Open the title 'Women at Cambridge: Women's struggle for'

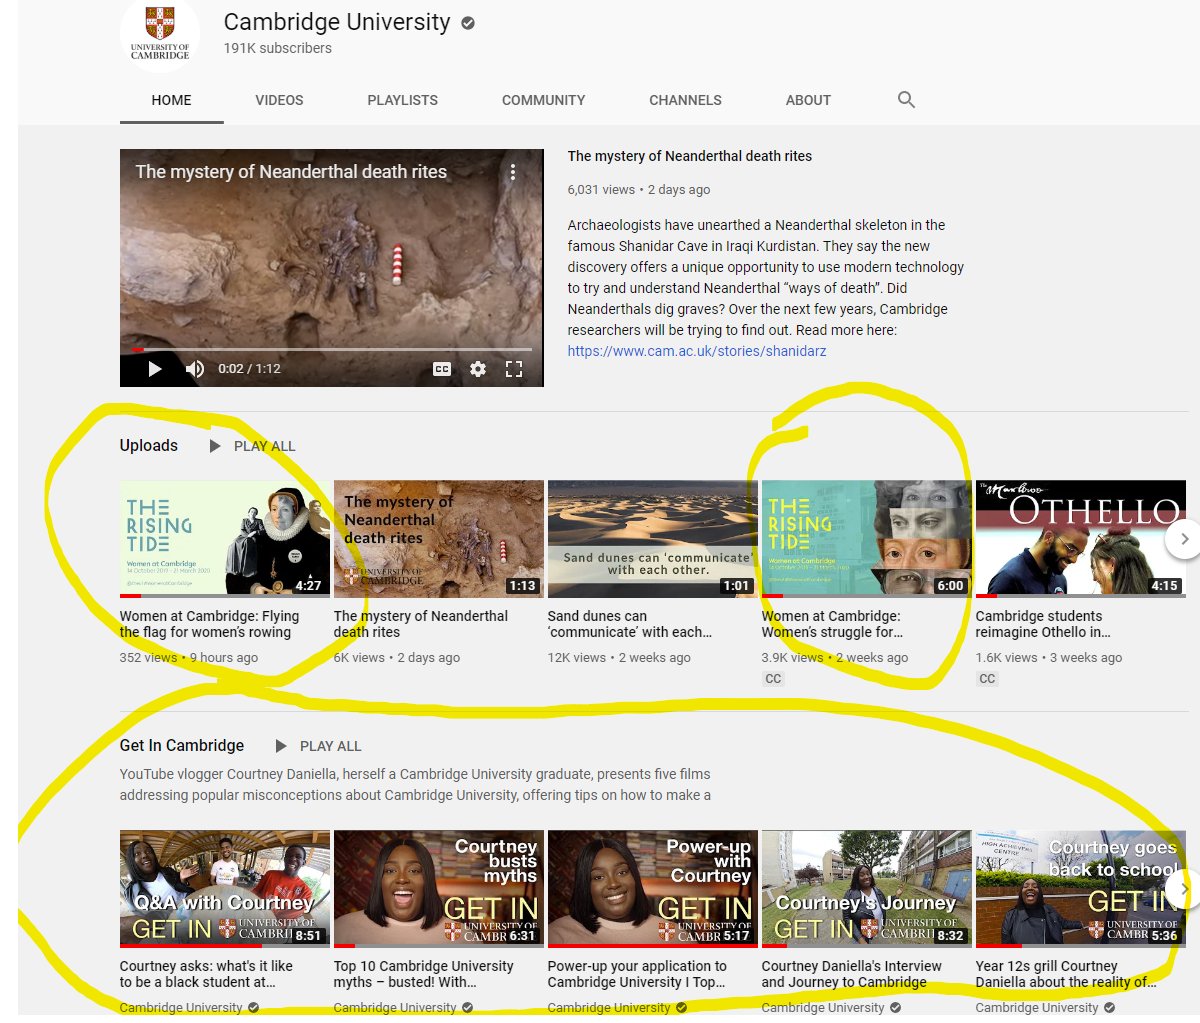pyautogui.click(x=832, y=624)
